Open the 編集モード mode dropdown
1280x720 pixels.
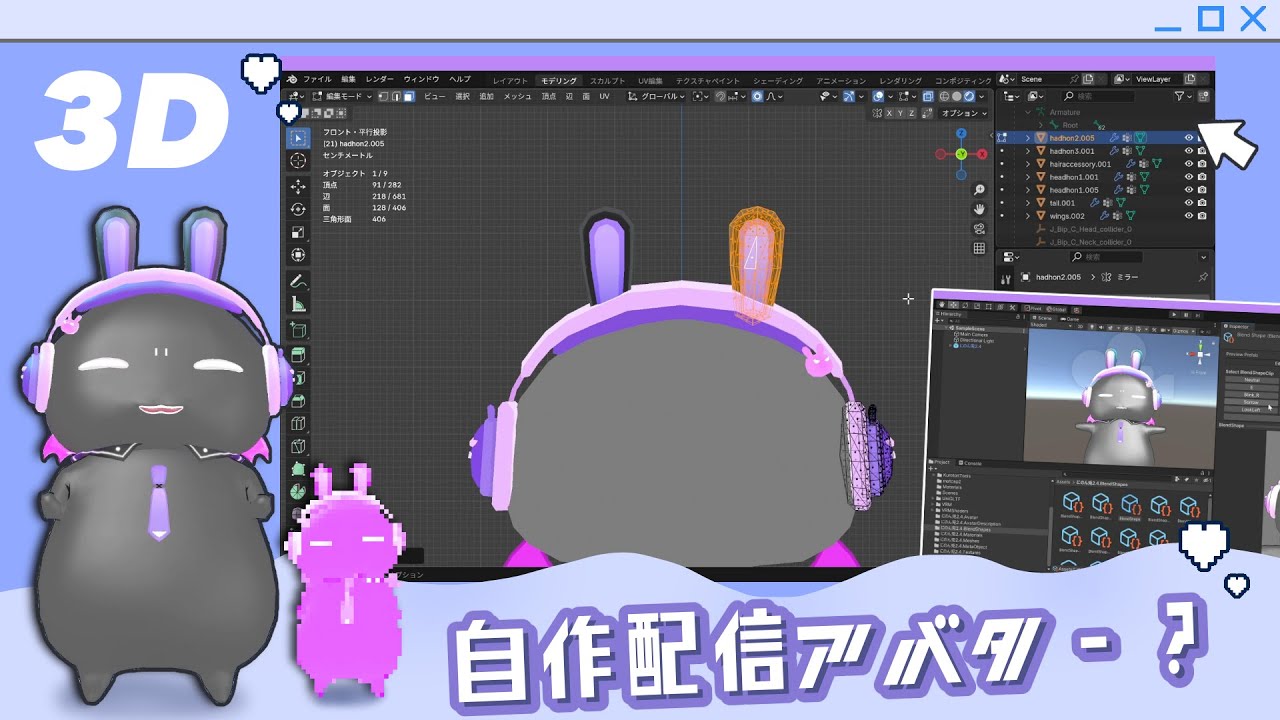342,97
